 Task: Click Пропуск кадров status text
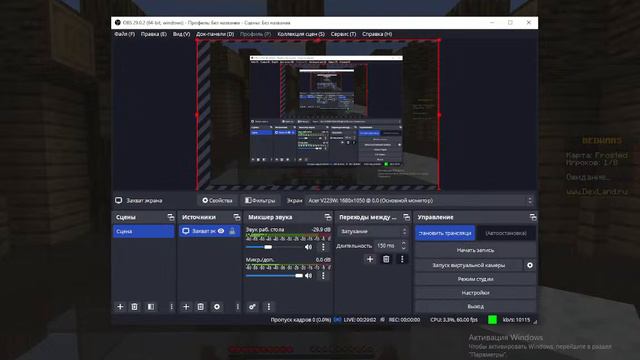tap(300, 320)
